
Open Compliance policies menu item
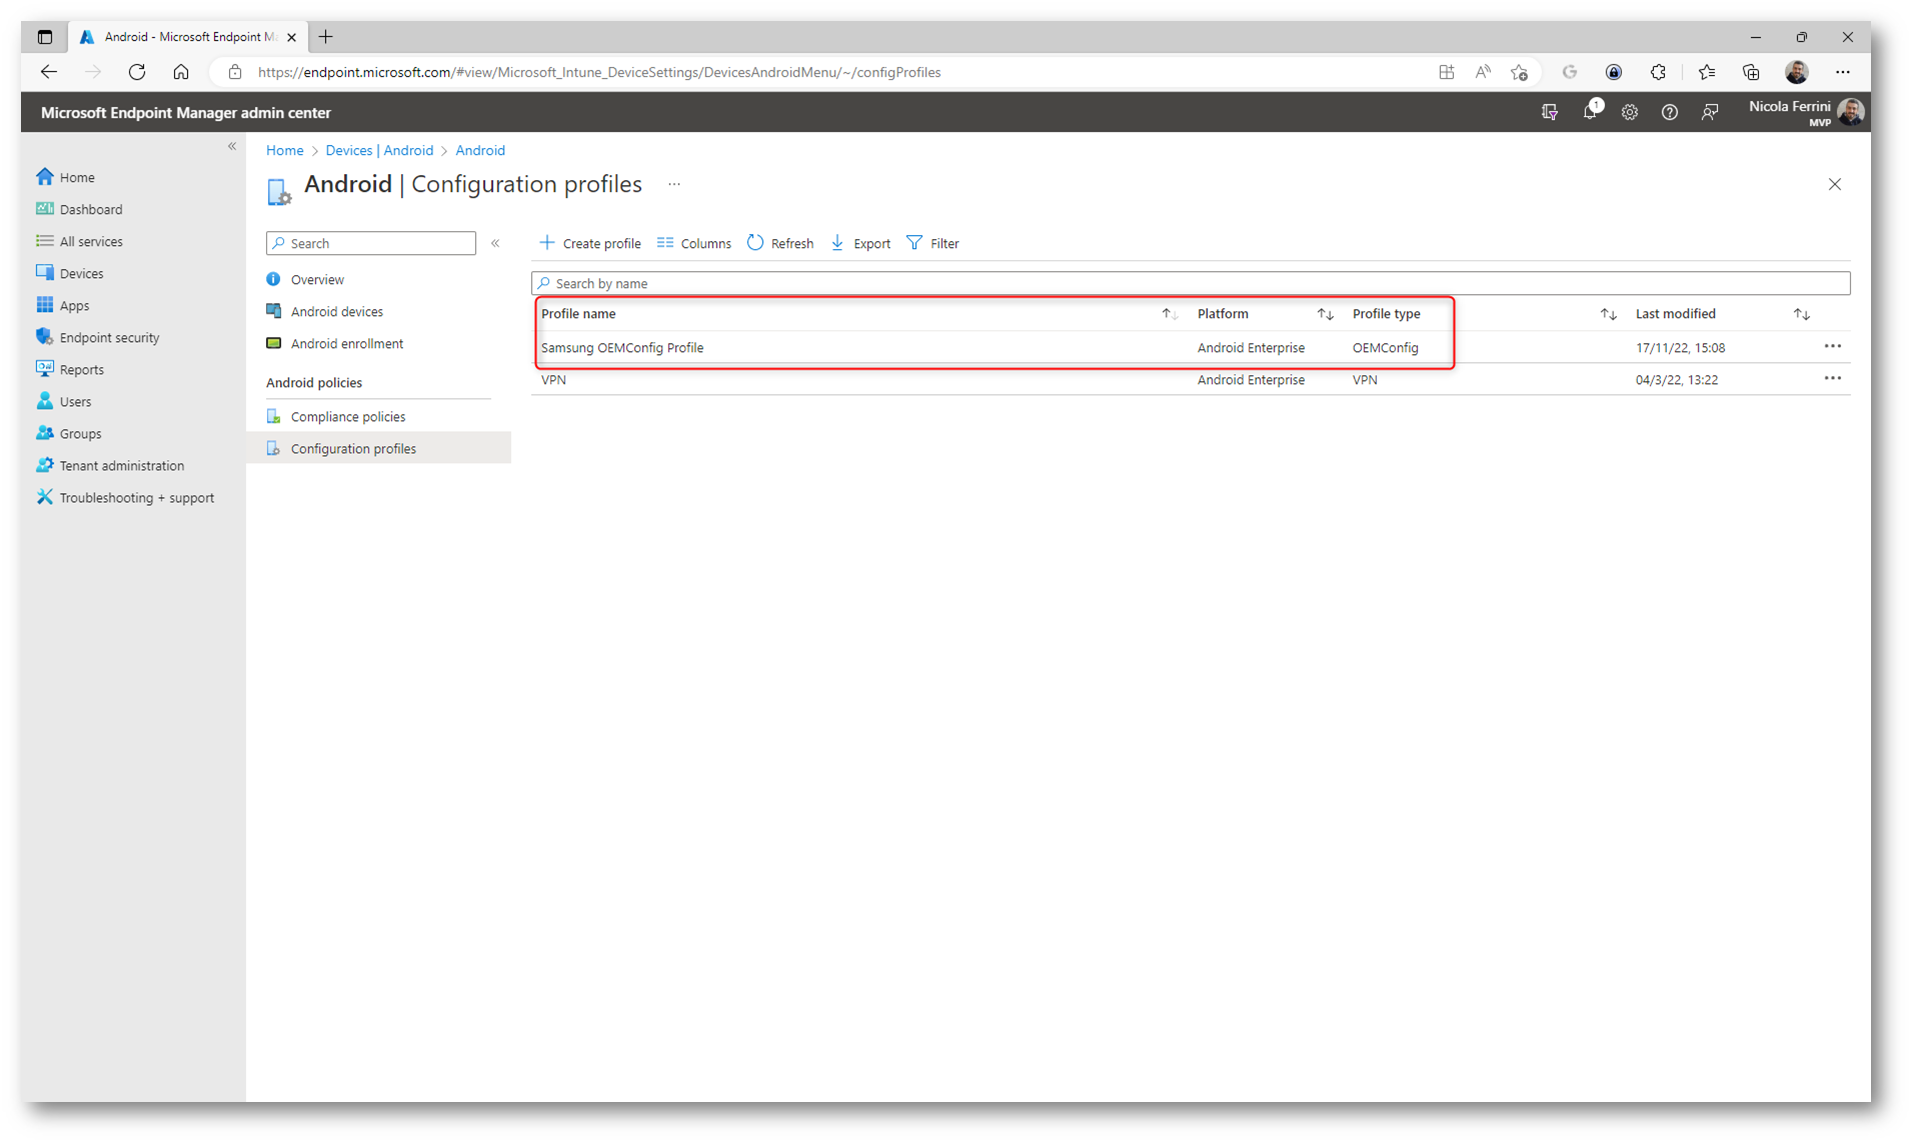coord(347,416)
